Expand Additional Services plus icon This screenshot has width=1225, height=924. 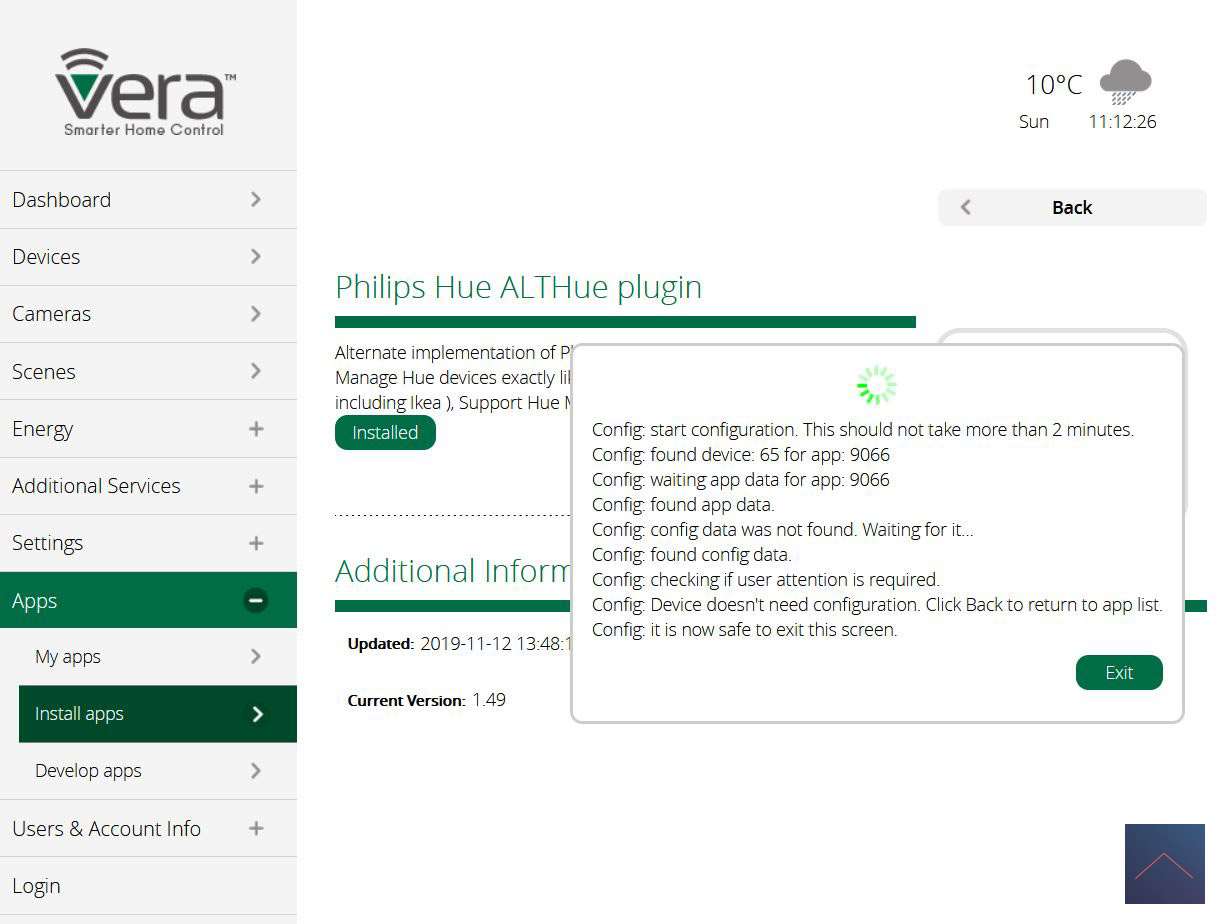tap(256, 486)
